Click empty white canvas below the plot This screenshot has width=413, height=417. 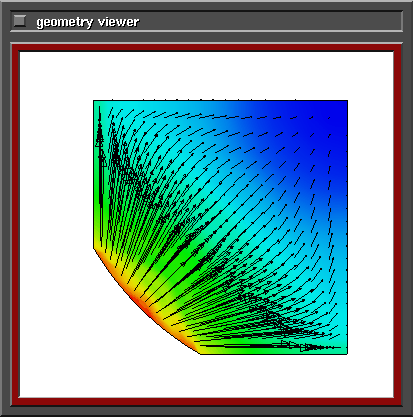click(x=207, y=377)
